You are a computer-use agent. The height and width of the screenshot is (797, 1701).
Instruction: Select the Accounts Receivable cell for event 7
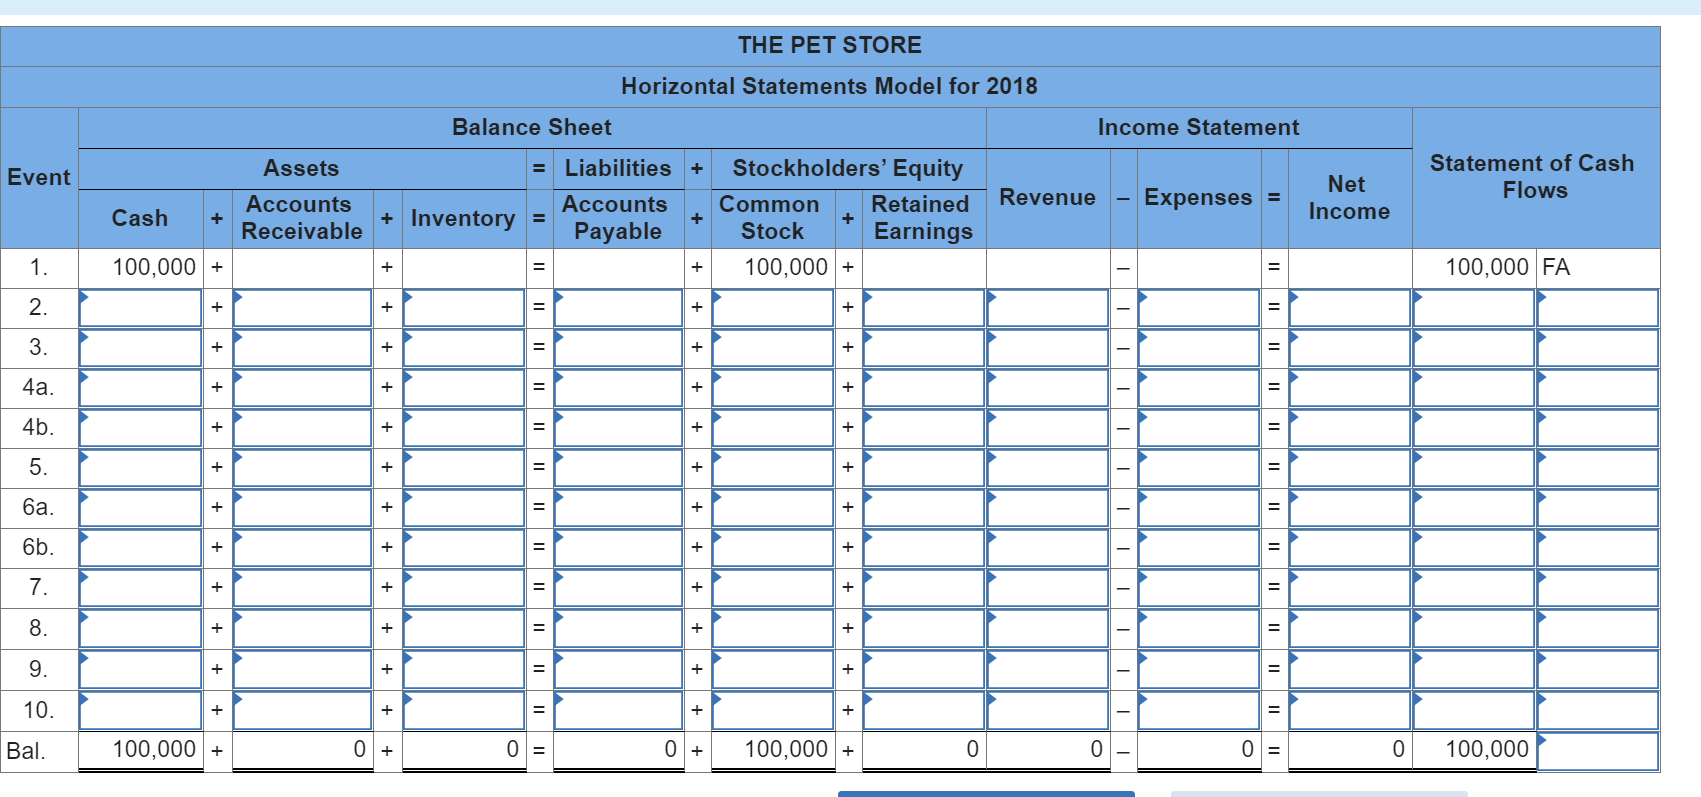coord(303,588)
